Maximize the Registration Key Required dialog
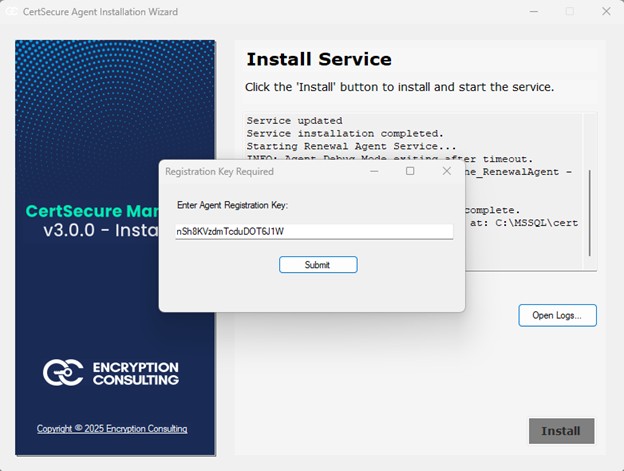The image size is (624, 471). pos(410,171)
